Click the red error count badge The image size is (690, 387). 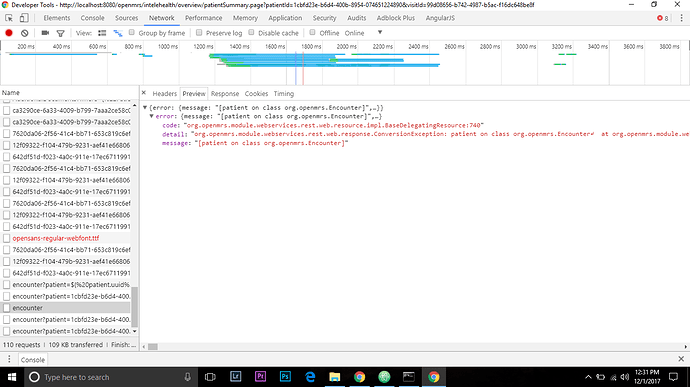(x=663, y=18)
